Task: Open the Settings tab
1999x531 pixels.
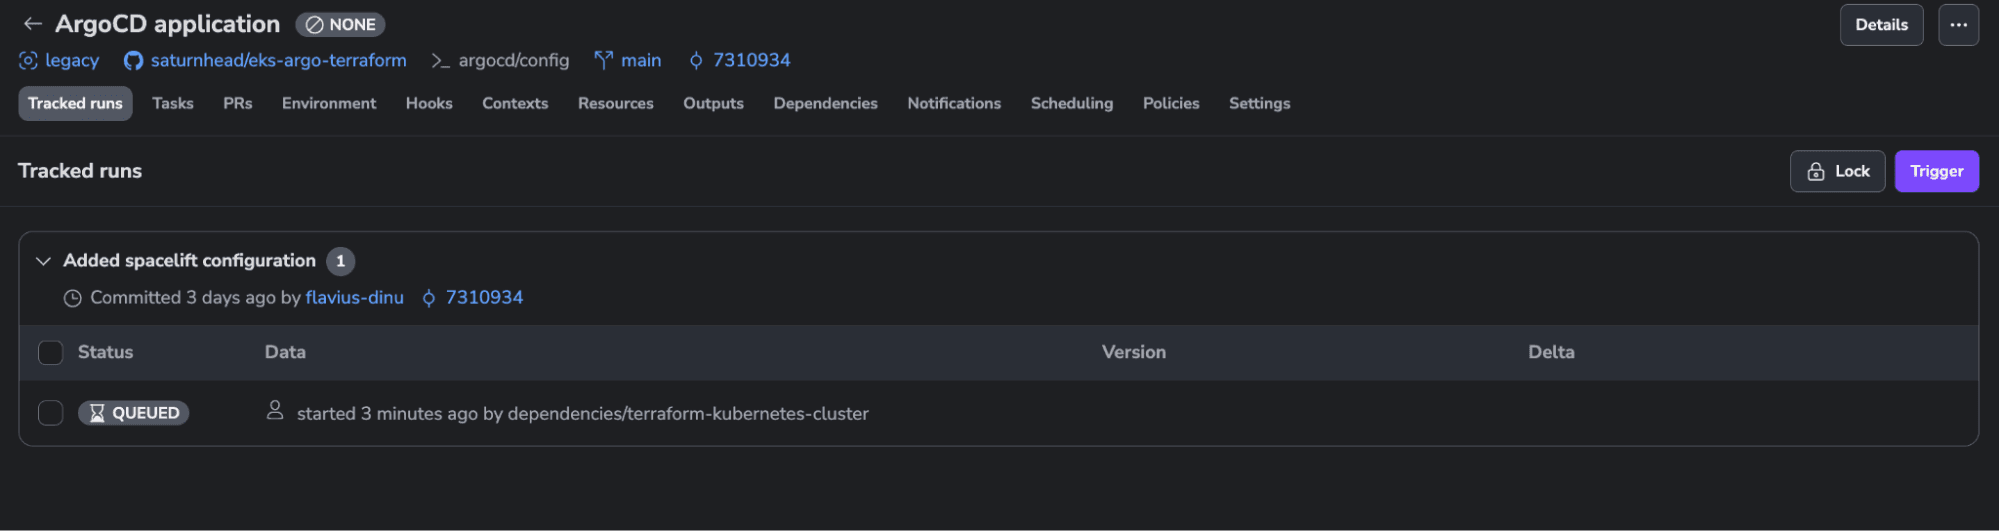Action: (x=1259, y=103)
